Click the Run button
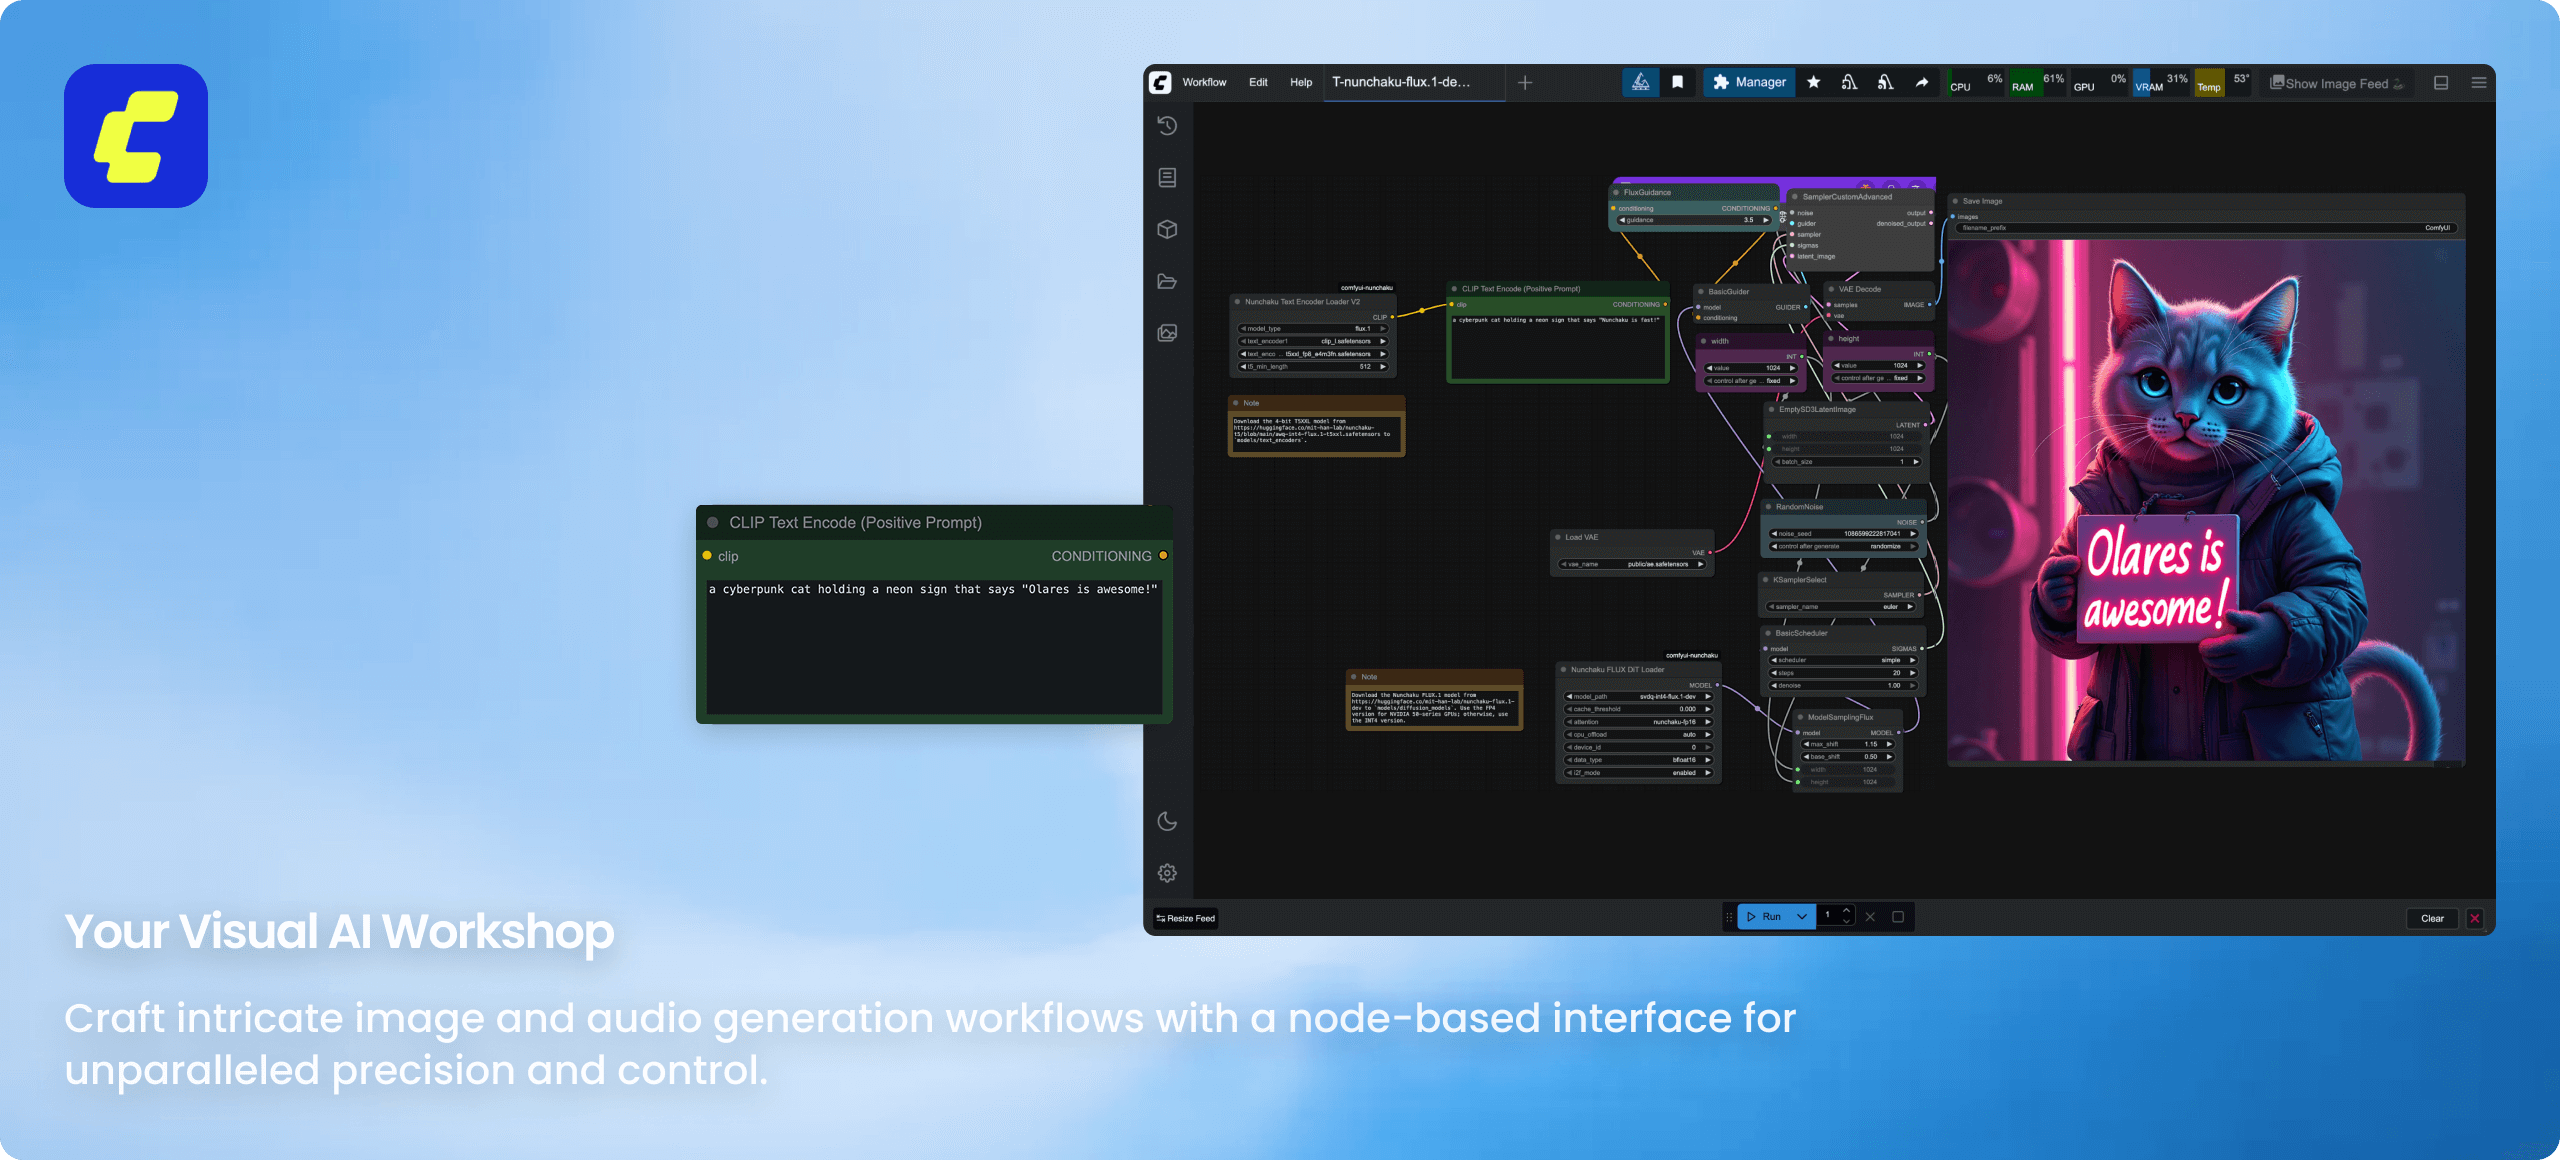This screenshot has height=1160, width=2560. [x=1764, y=916]
